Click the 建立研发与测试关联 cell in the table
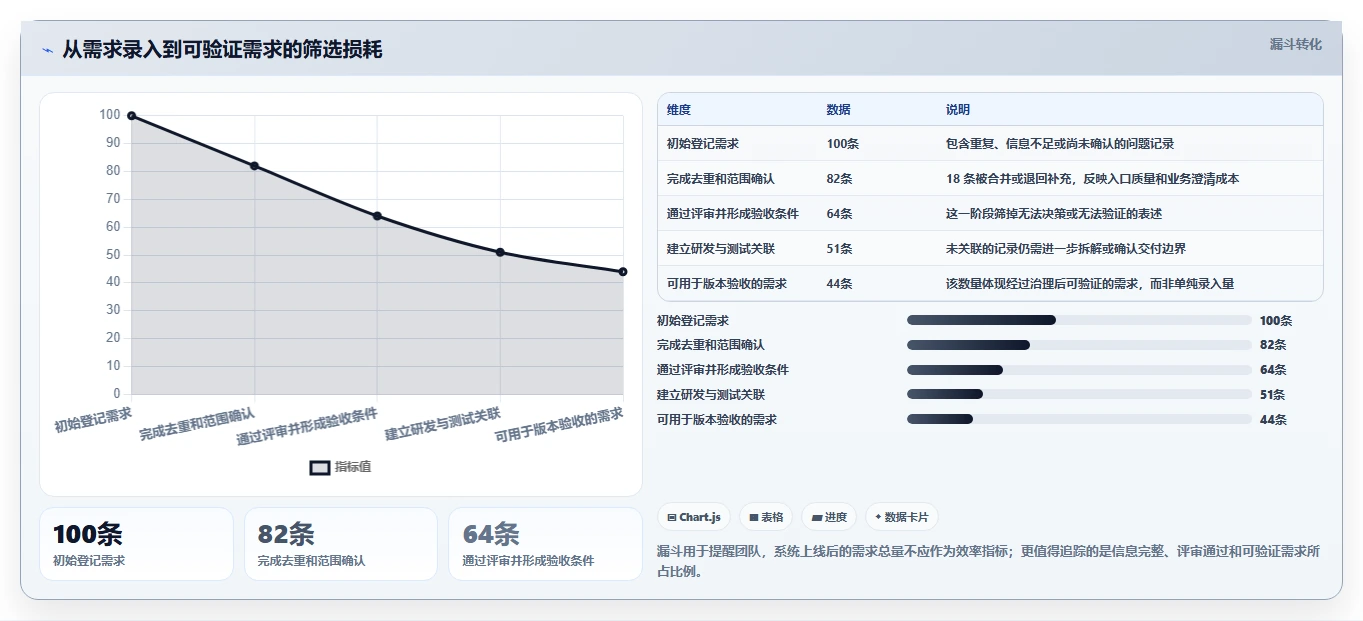This screenshot has width=1363, height=621. (x=721, y=249)
